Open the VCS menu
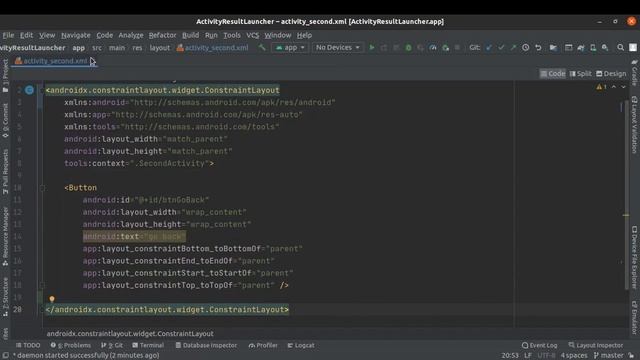 coord(253,36)
